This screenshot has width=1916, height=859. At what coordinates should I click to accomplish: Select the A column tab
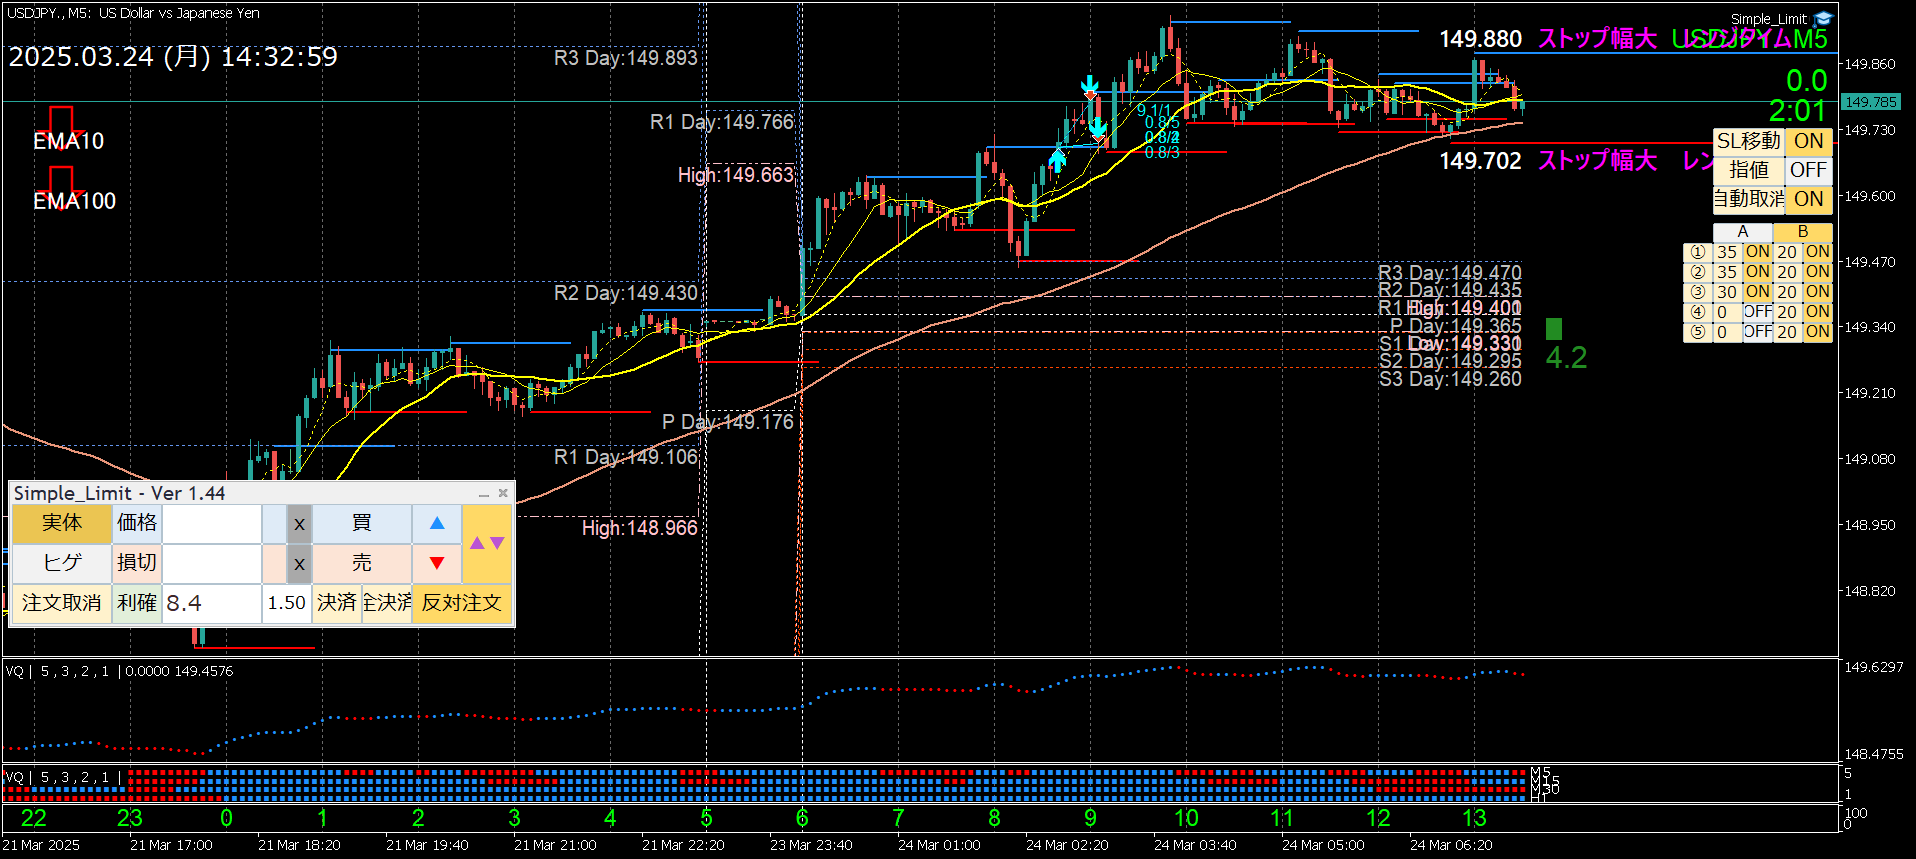point(1743,232)
